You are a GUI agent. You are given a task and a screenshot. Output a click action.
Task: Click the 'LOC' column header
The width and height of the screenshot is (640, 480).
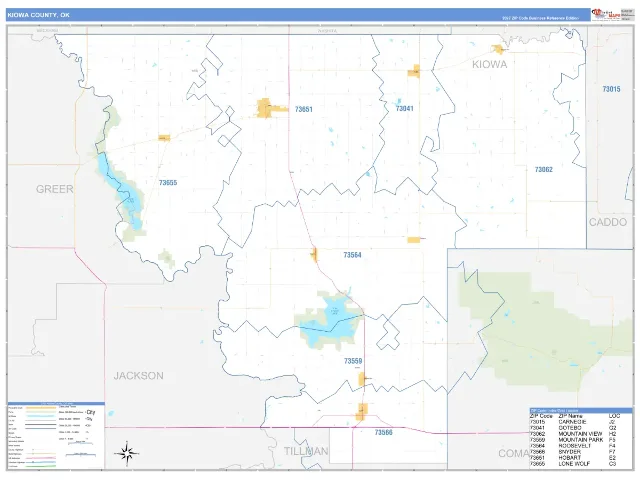[614, 416]
